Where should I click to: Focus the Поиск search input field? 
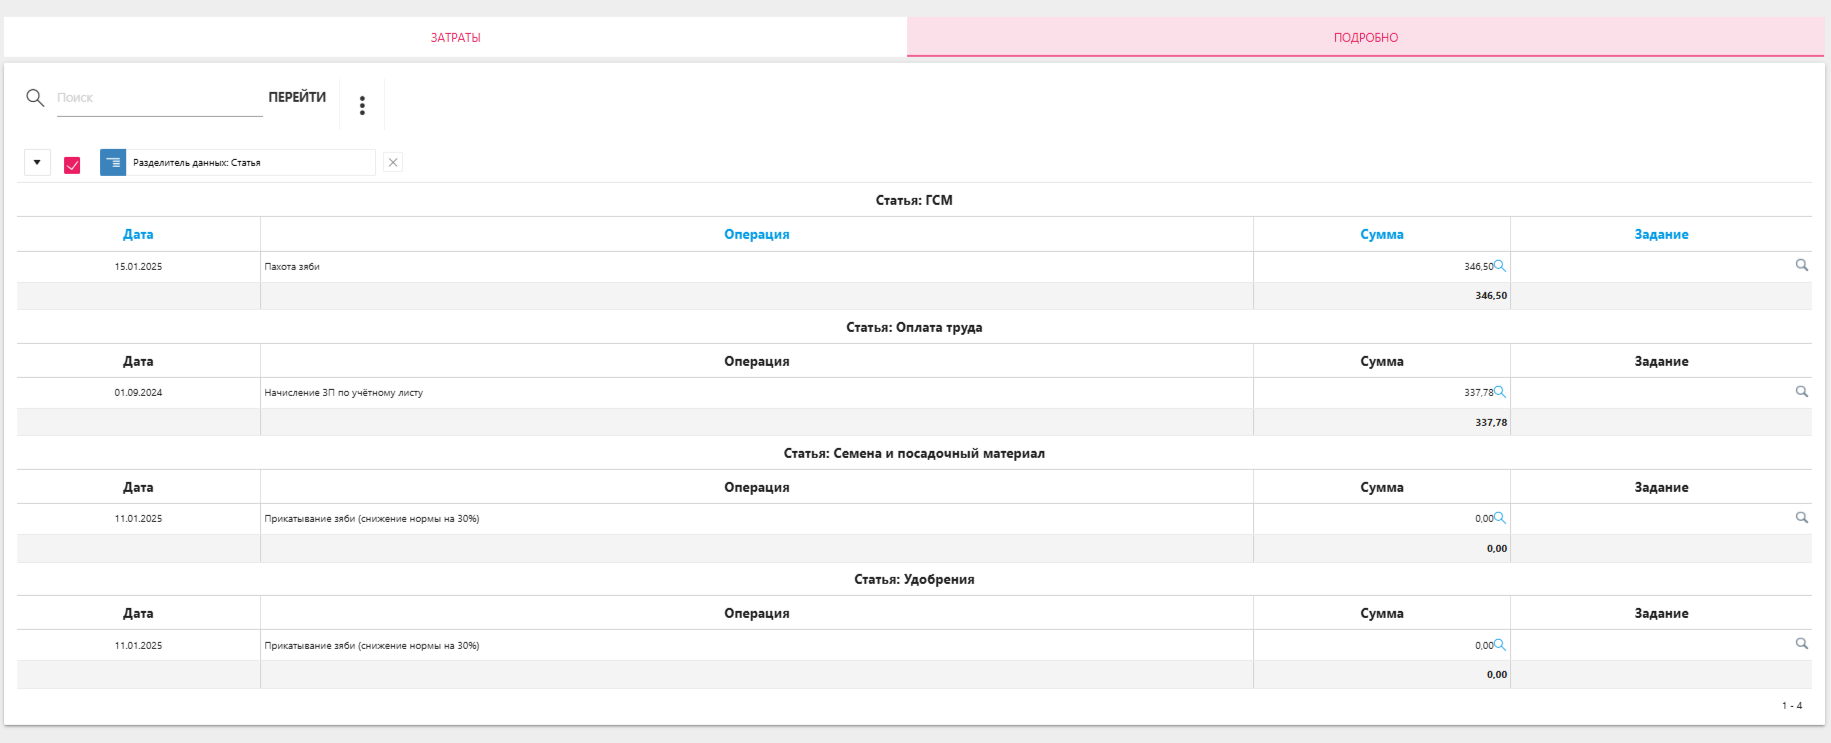[159, 98]
